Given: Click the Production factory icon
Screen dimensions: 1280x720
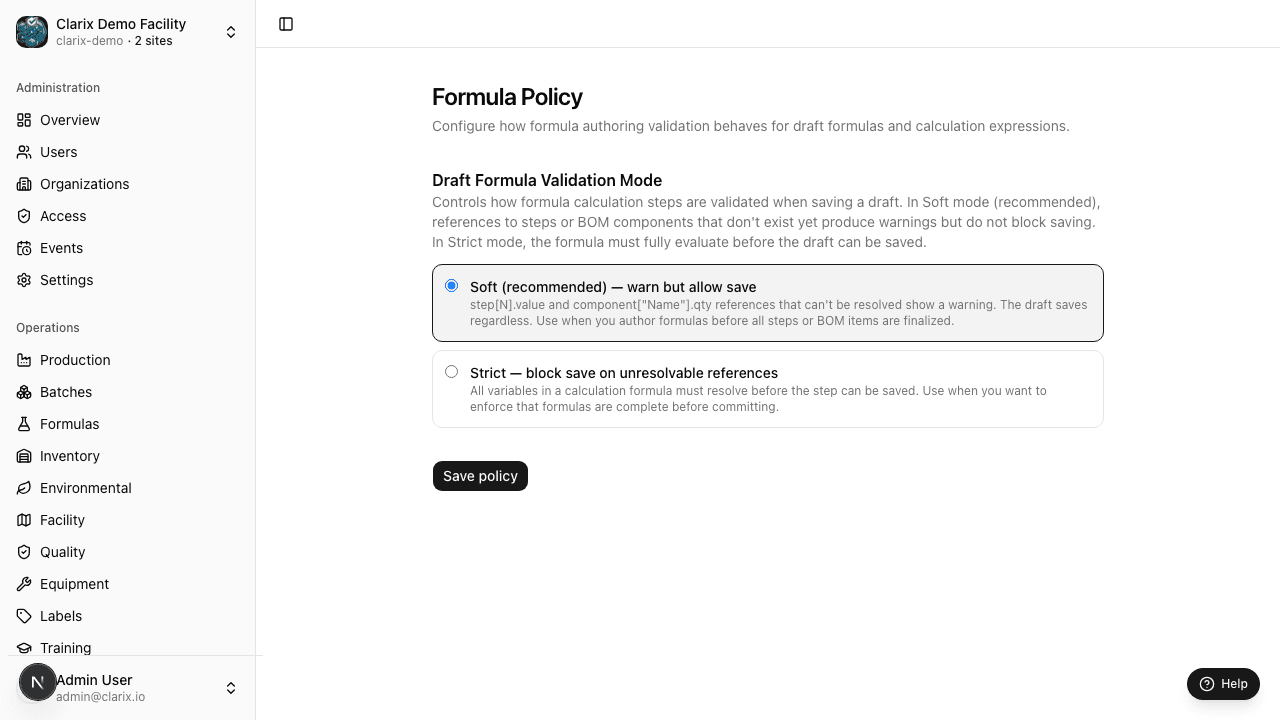Looking at the screenshot, I should coord(24,360).
